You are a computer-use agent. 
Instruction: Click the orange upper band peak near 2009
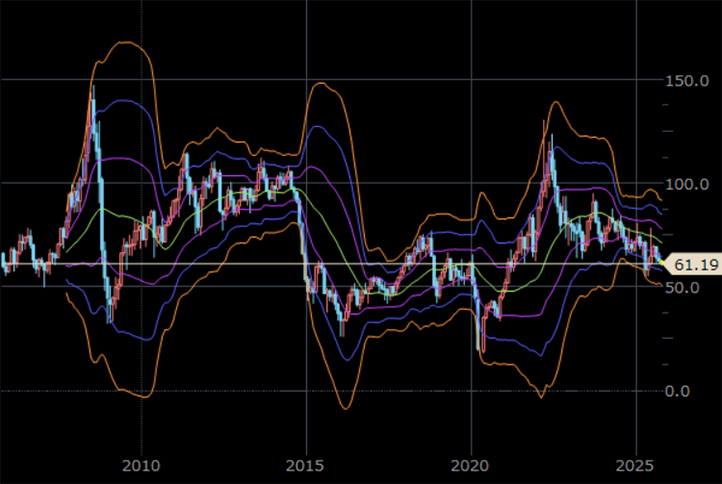click(125, 42)
